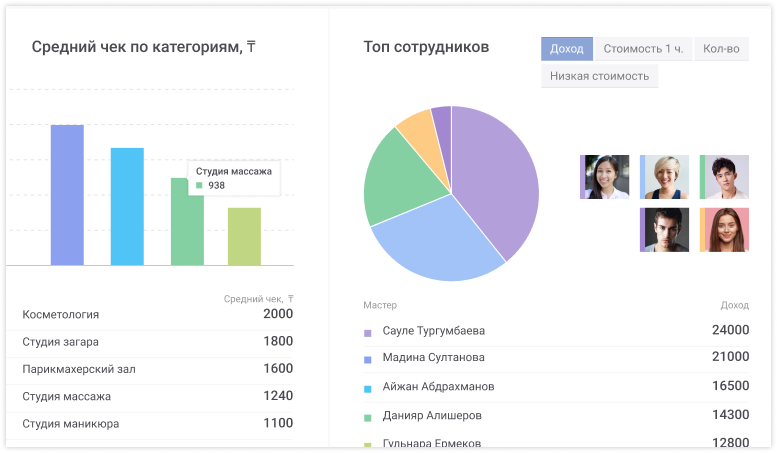
Task: Open the Низкая стоимость filter tab
Action: tap(599, 76)
